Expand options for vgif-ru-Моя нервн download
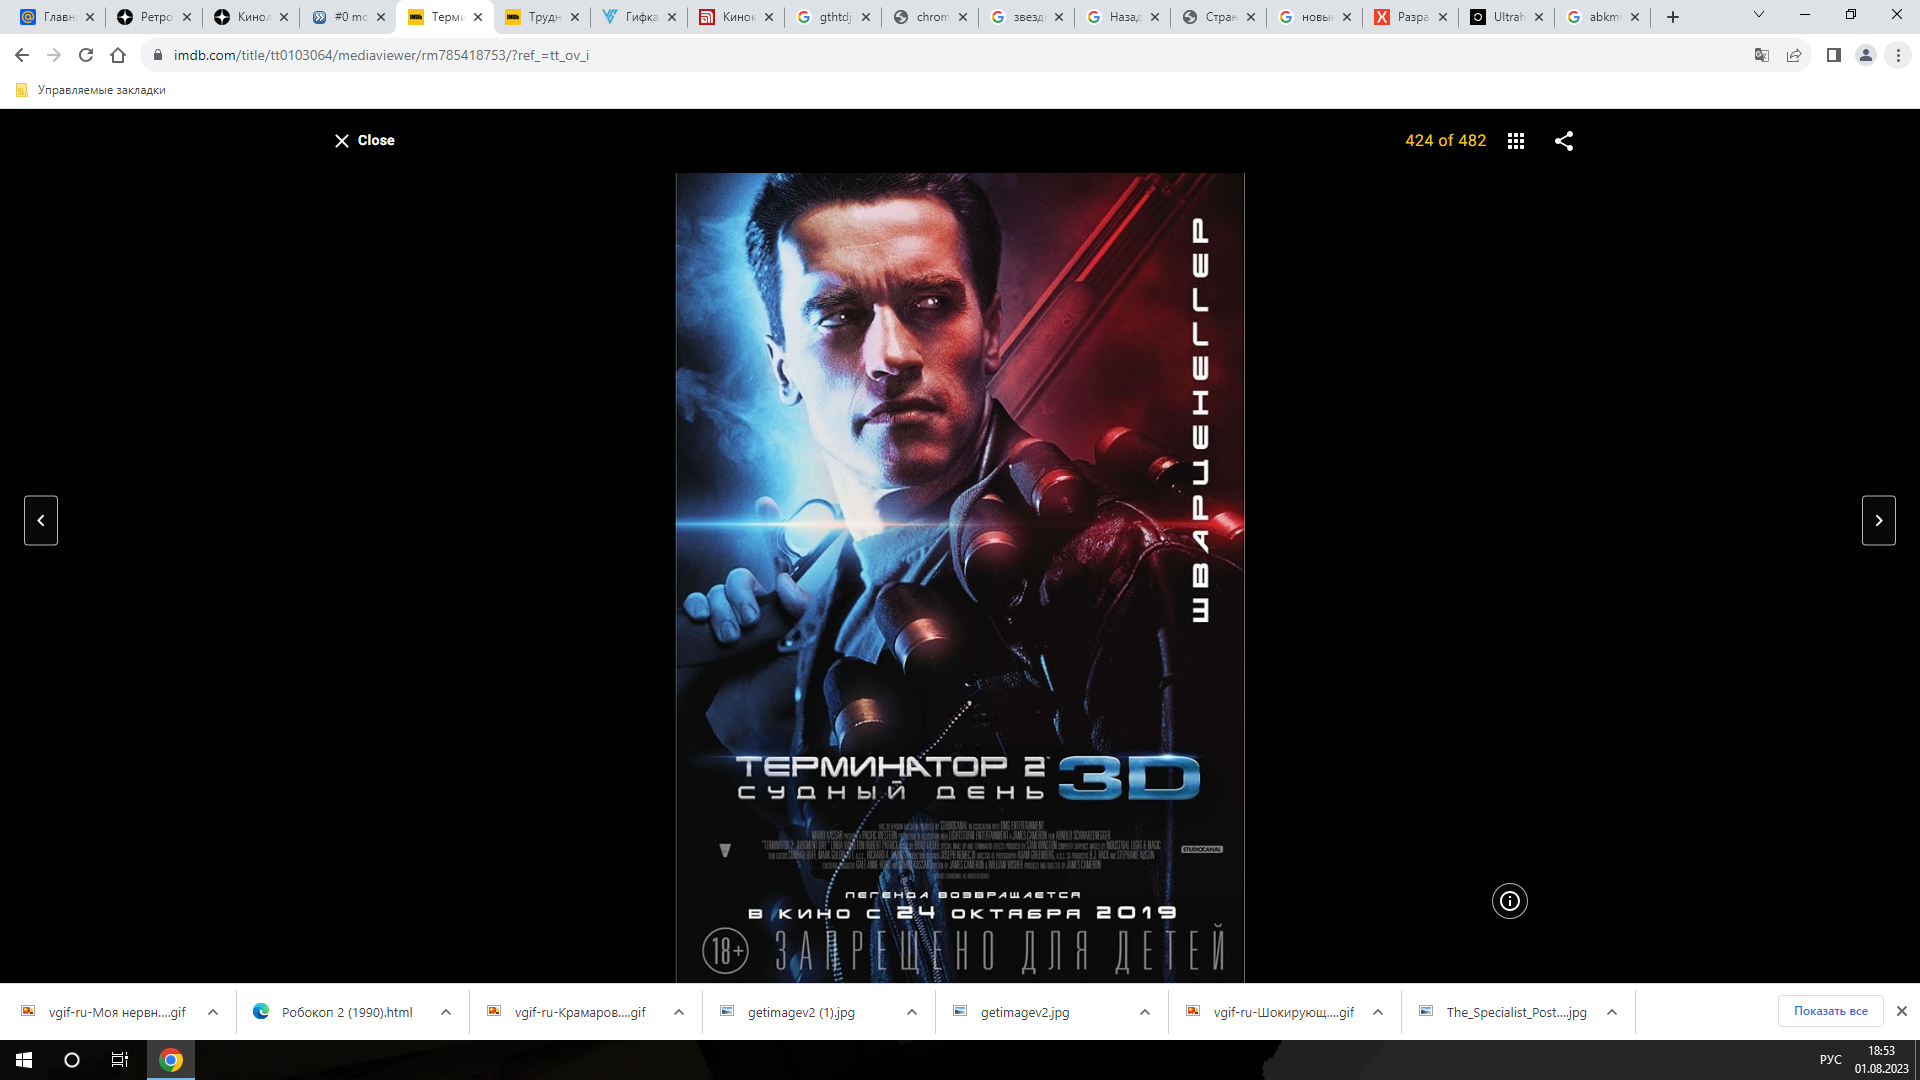1920x1080 pixels. point(213,1012)
